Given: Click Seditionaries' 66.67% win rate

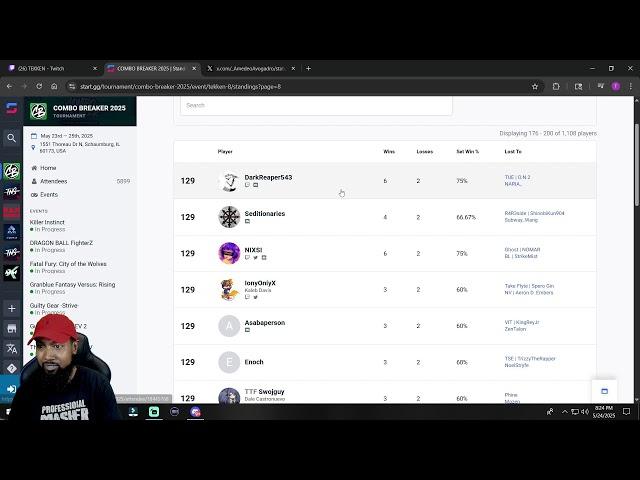Looking at the screenshot, I should tap(466, 217).
